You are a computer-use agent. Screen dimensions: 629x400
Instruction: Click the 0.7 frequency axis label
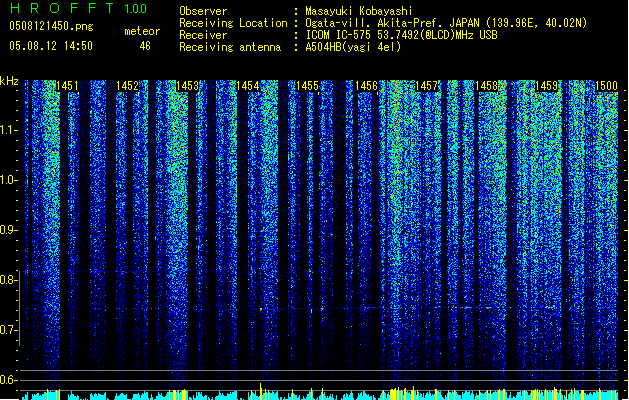tap(8, 330)
